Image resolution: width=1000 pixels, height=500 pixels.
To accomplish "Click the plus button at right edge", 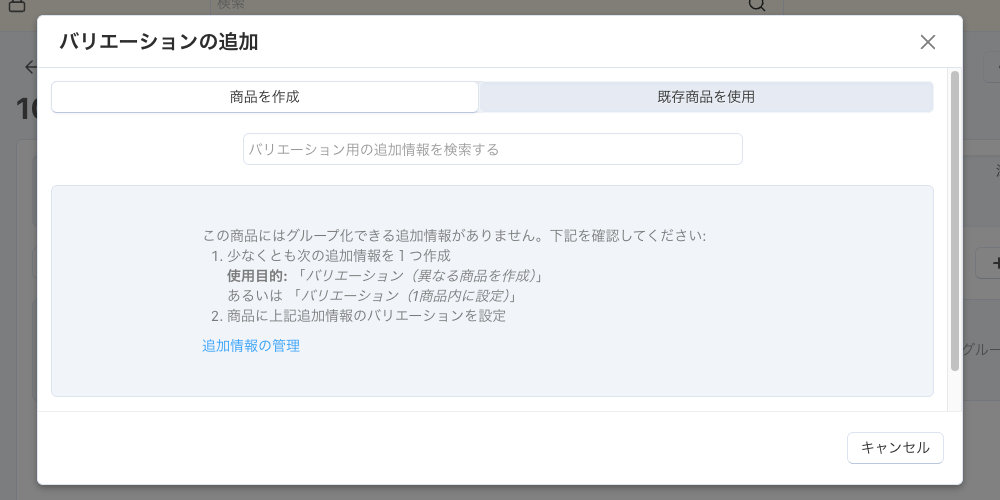I will coord(992,264).
